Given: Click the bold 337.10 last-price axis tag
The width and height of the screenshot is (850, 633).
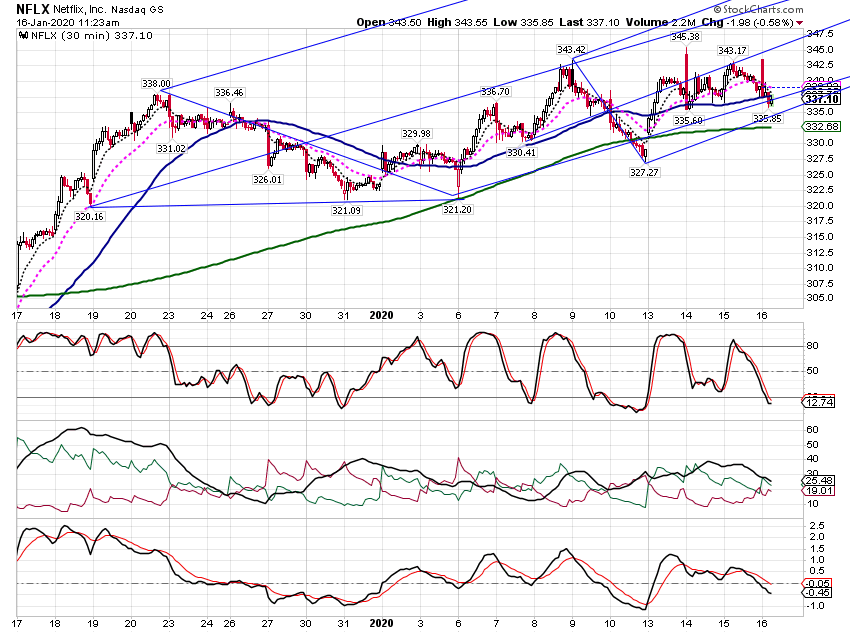Looking at the screenshot, I should pyautogui.click(x=822, y=99).
